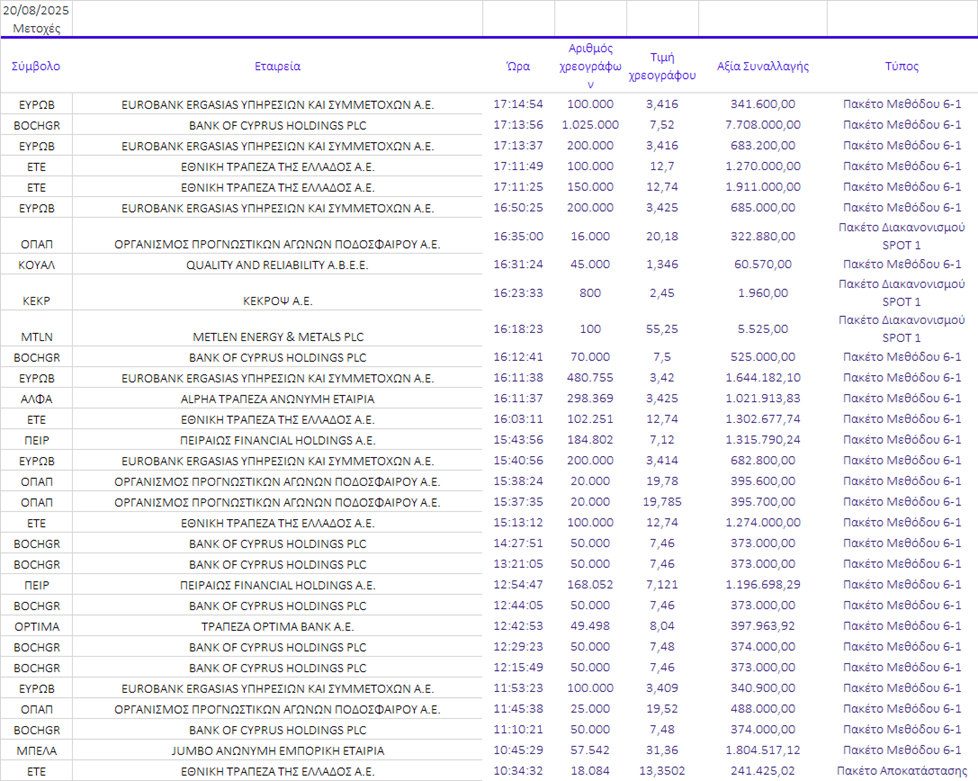The height and width of the screenshot is (781, 978).
Task: Select quantity cell 102.251
Action: 590,419
